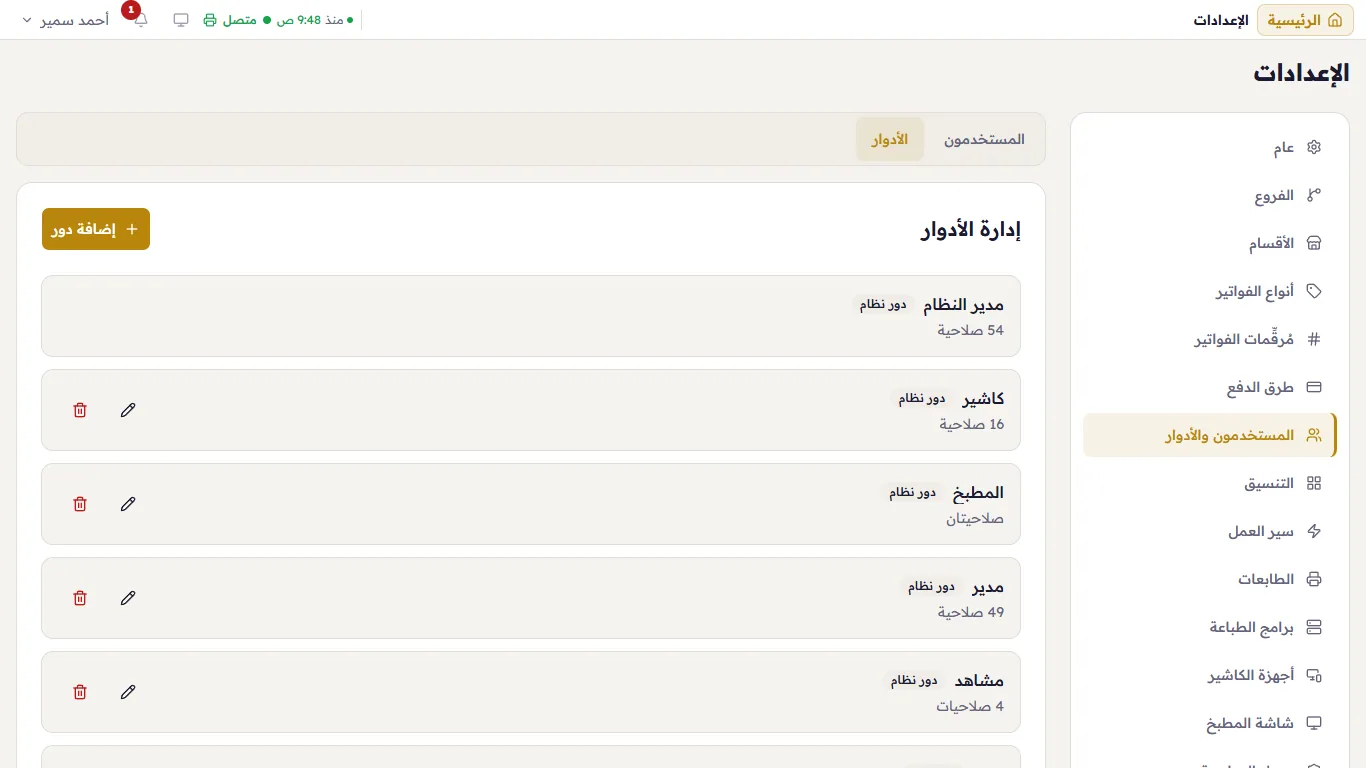The height and width of the screenshot is (768, 1366).
Task: Click the green printer status icon
Action: click(210, 20)
